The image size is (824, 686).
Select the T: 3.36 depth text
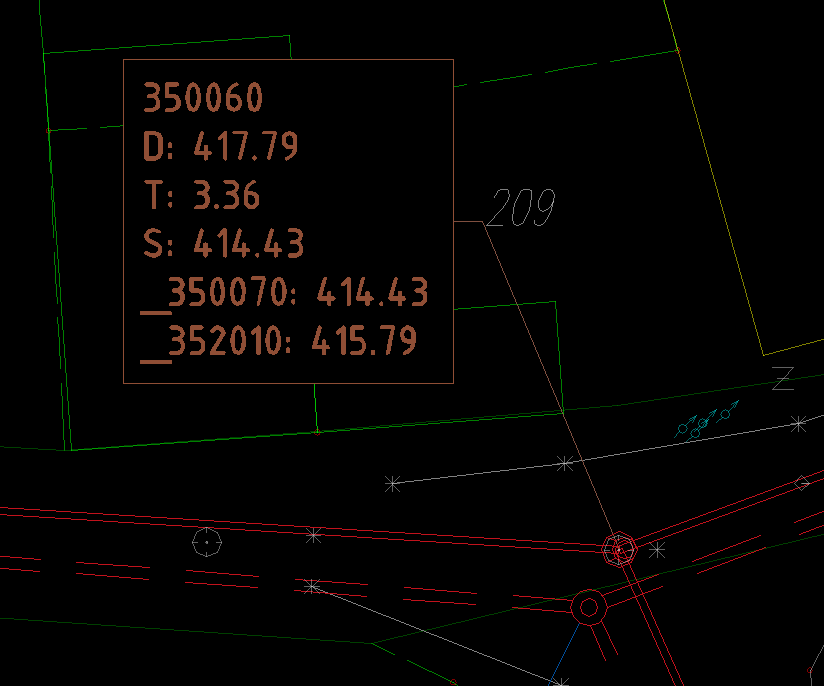tap(201, 194)
